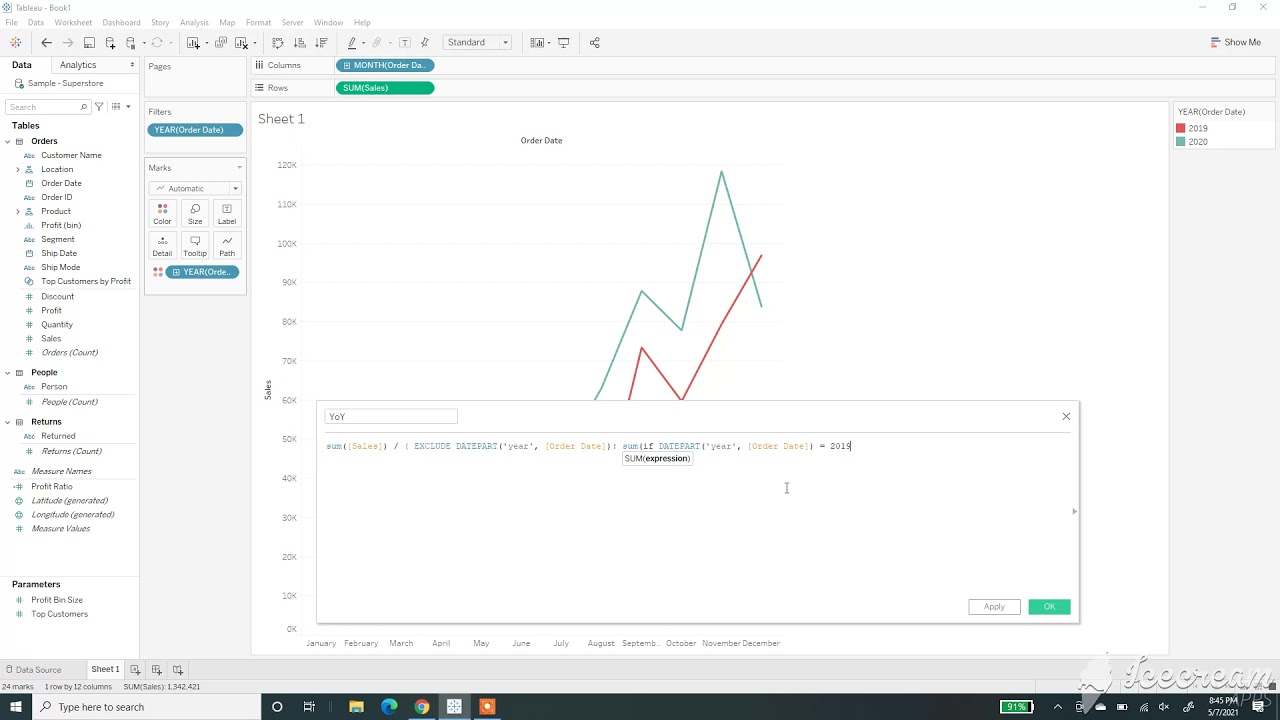Pause auto updates toolbar icon

pos(131,43)
